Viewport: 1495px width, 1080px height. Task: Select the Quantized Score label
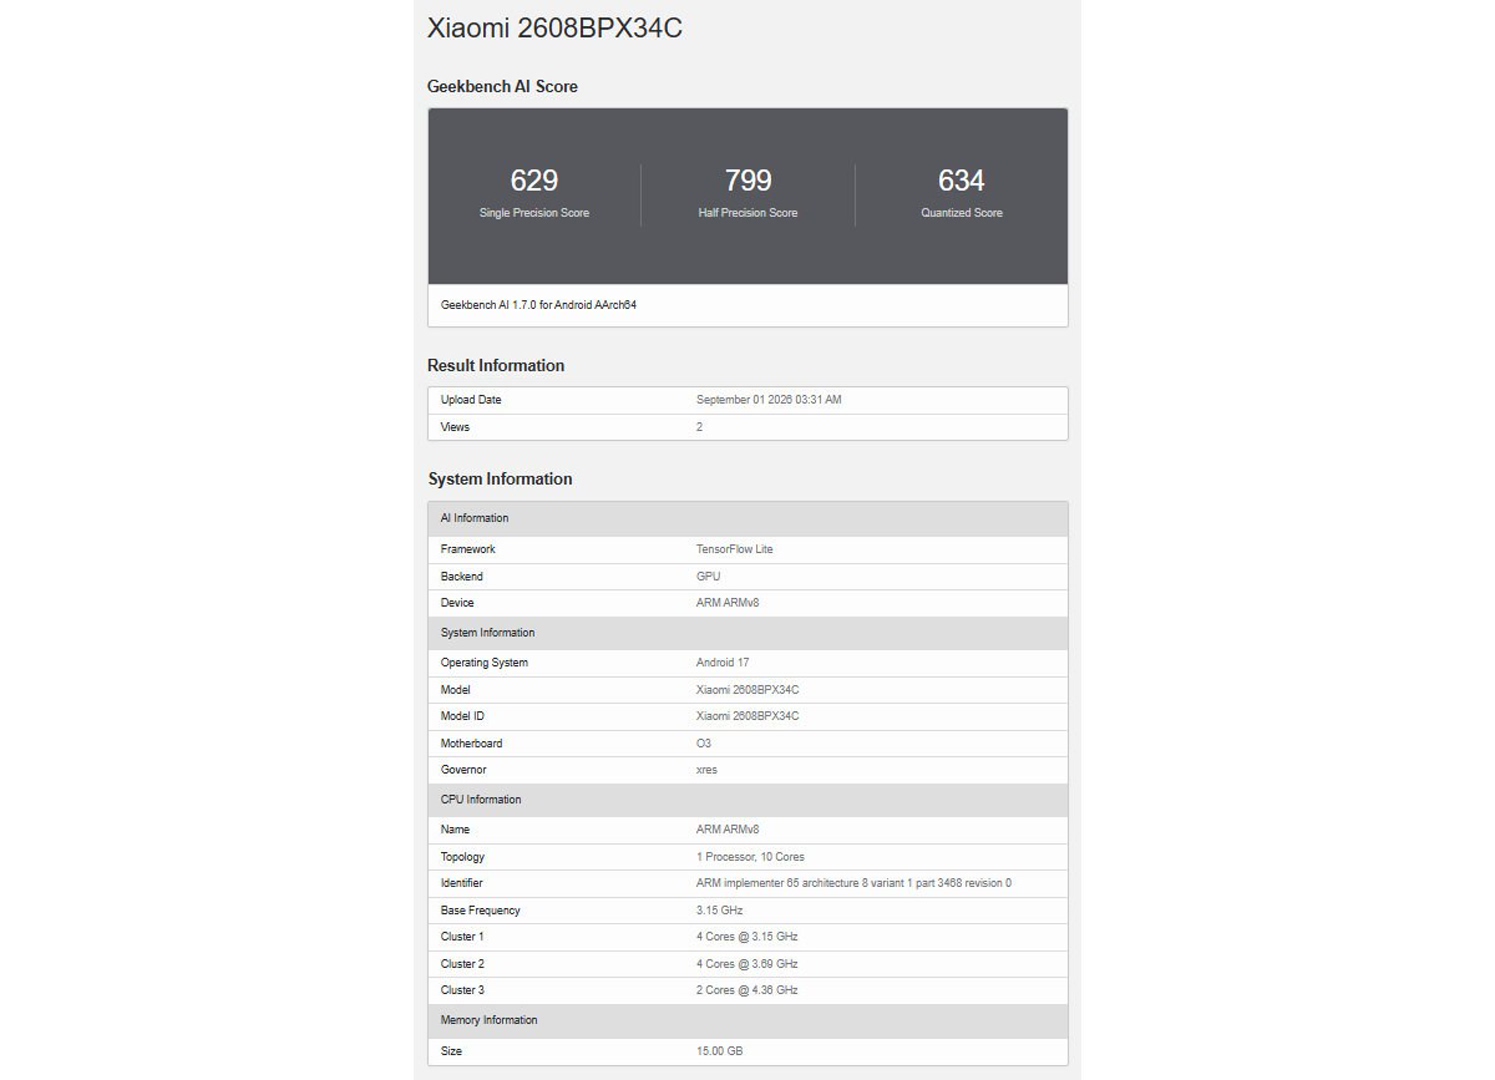point(961,213)
